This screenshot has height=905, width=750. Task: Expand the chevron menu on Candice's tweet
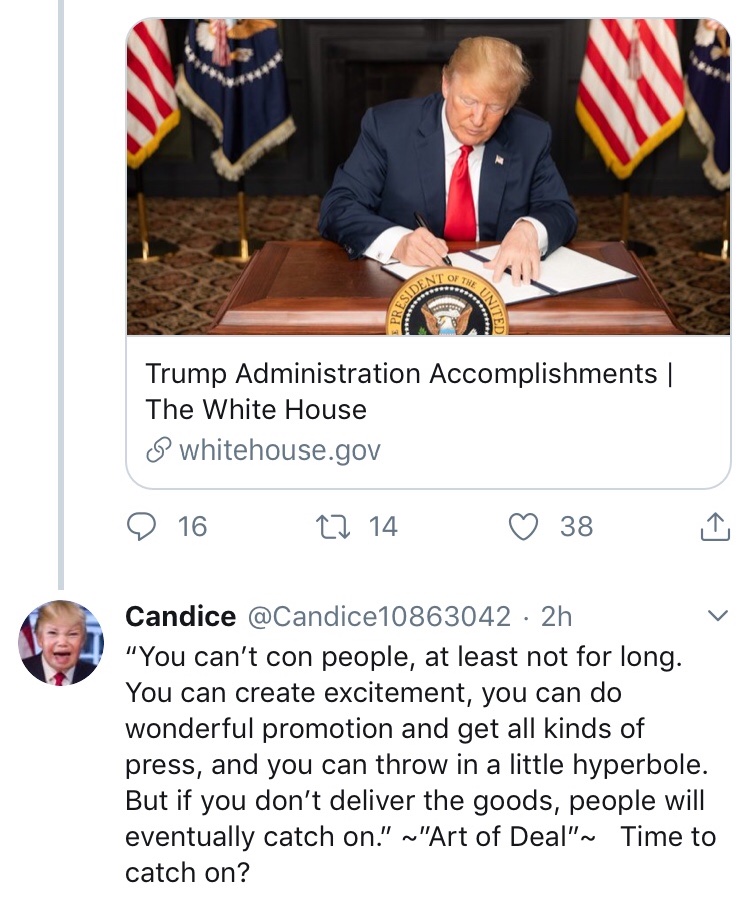pos(716,616)
